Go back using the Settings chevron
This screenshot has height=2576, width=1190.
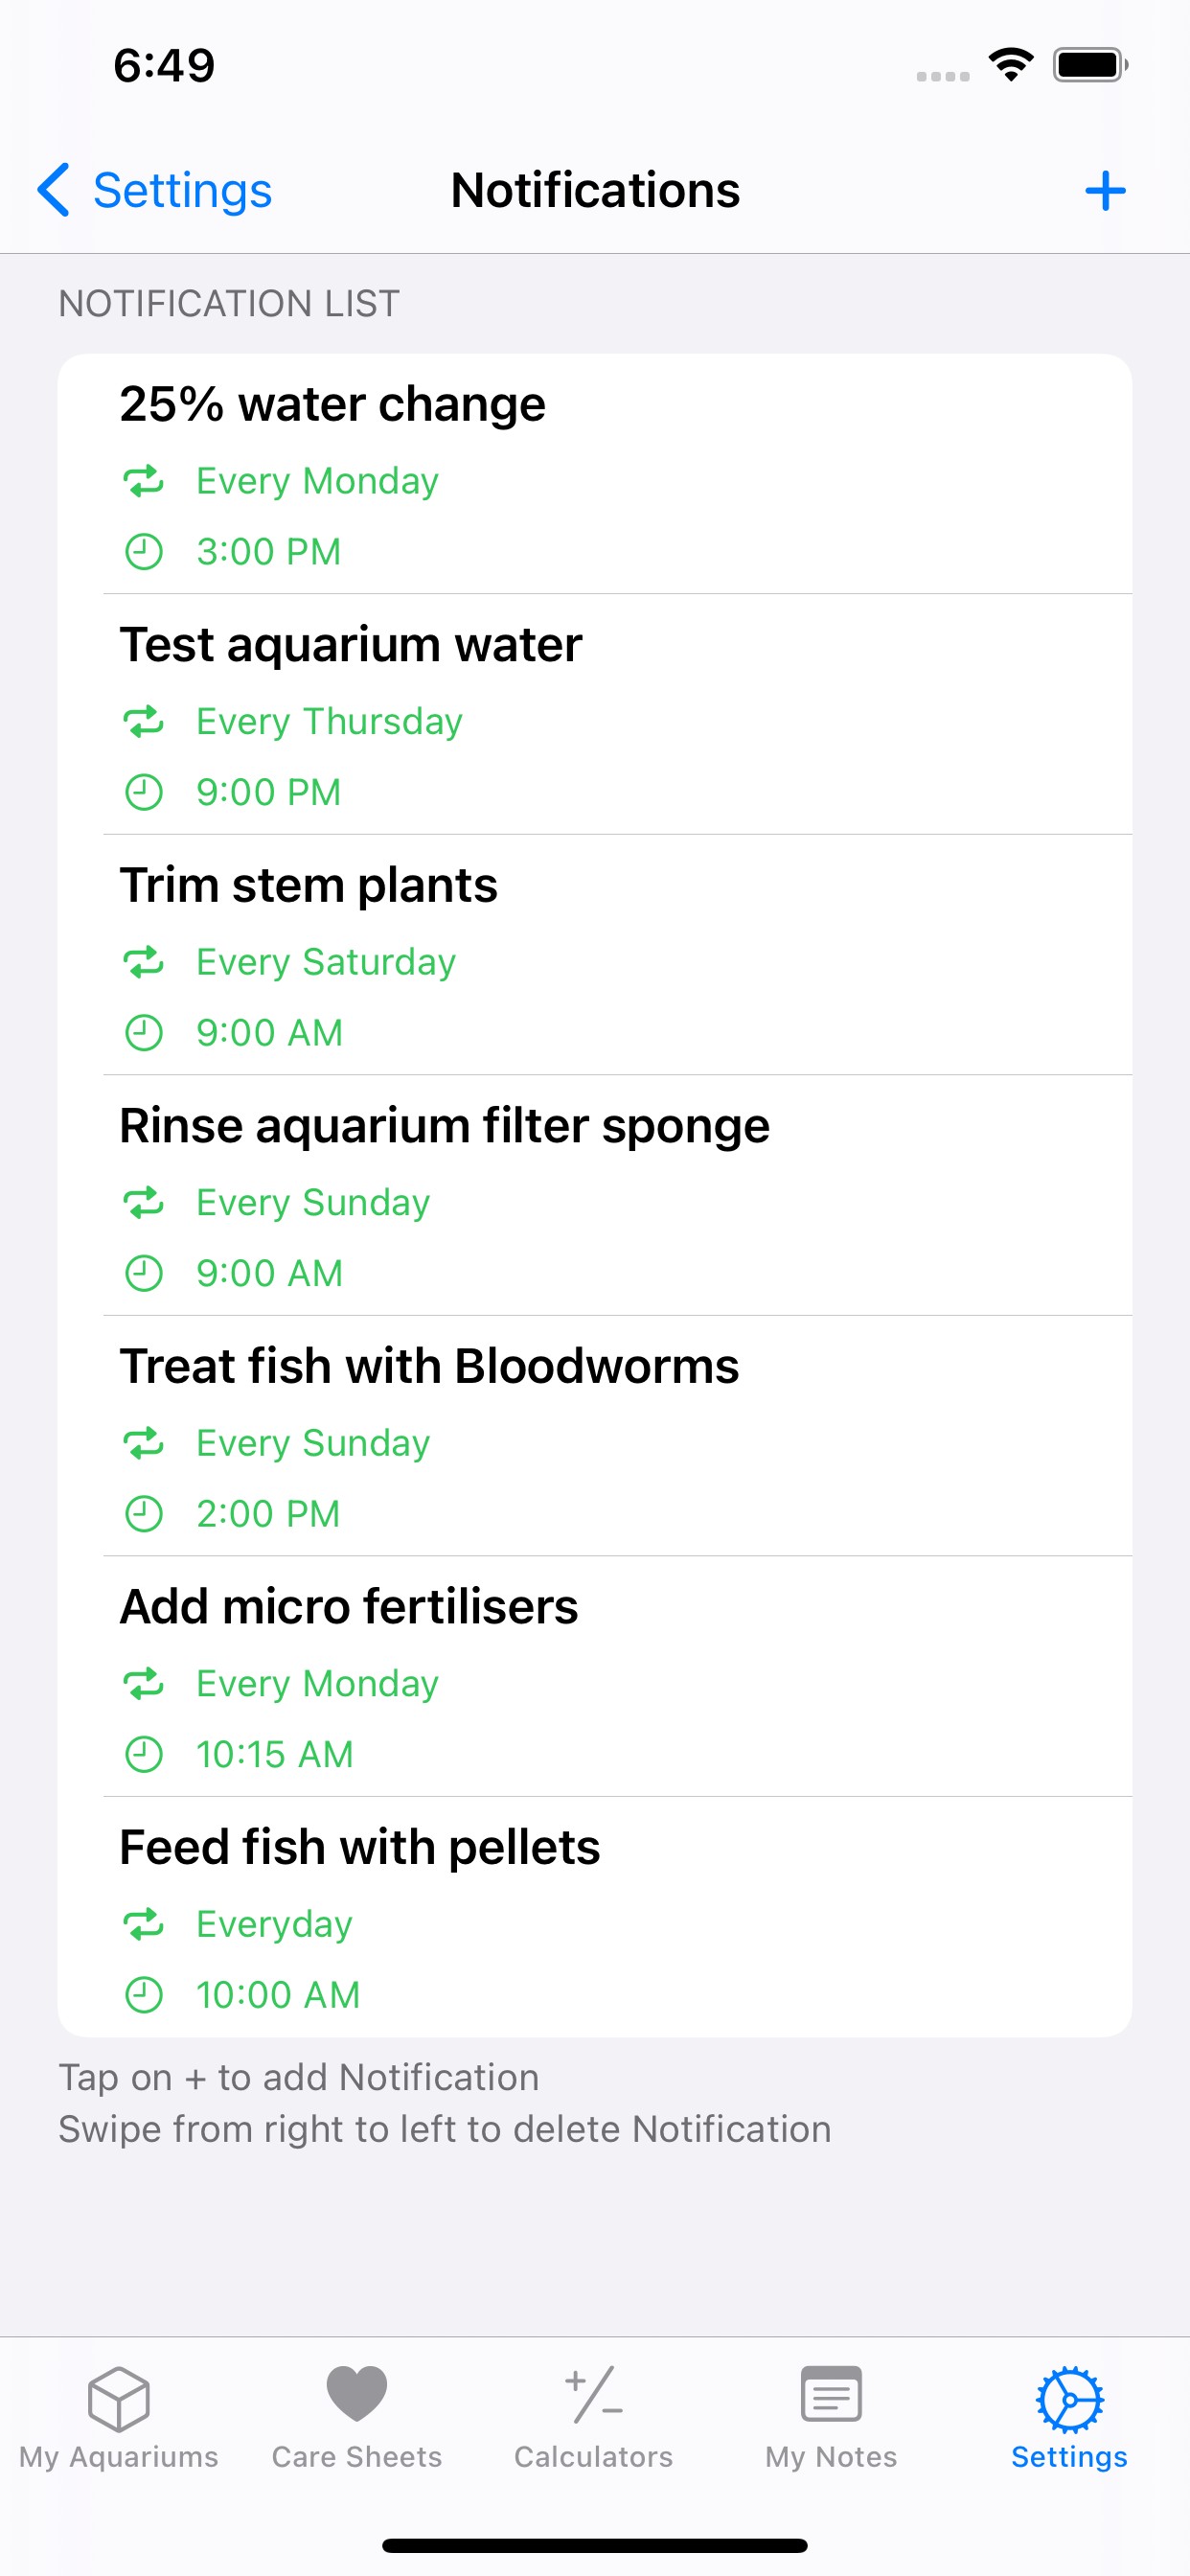(54, 190)
